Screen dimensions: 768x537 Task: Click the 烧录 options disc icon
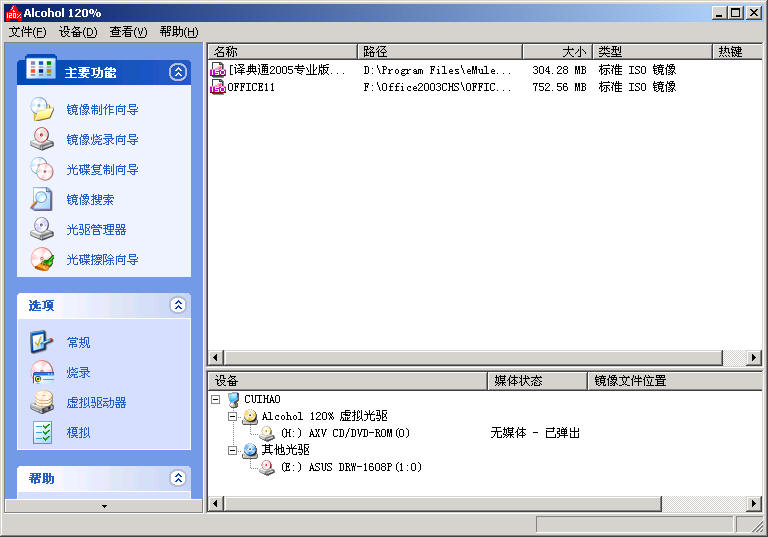click(42, 372)
